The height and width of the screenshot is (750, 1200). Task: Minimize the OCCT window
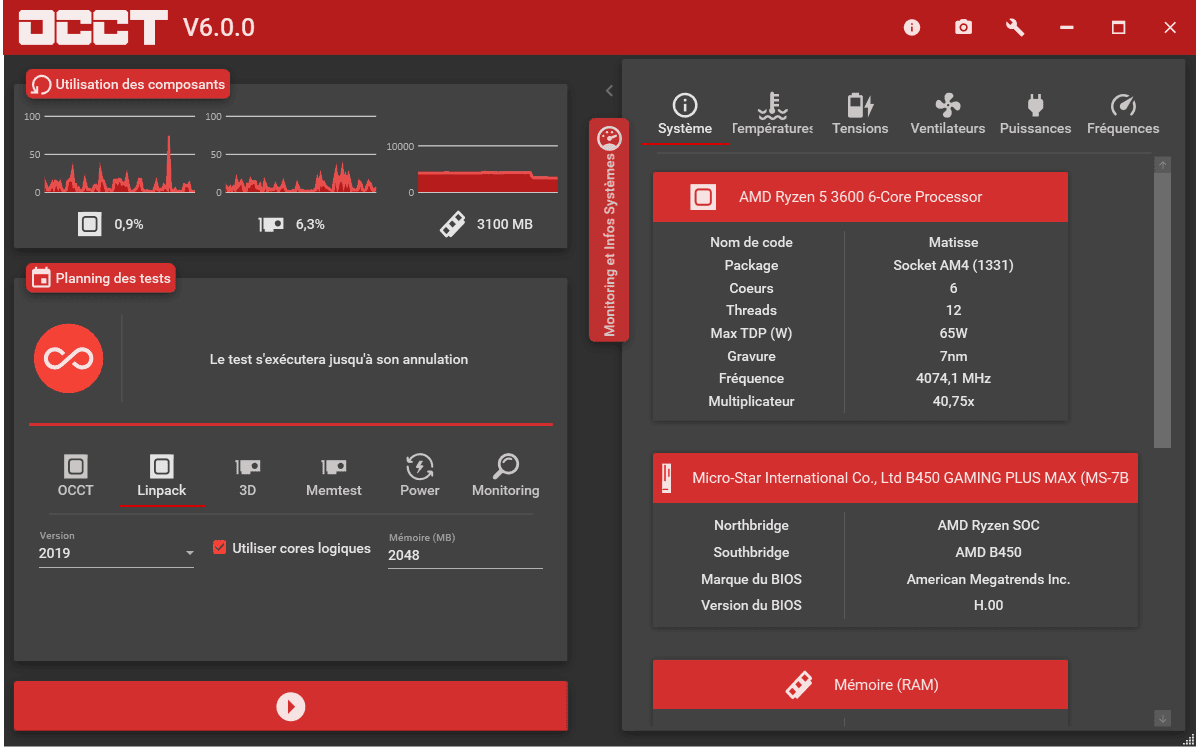pos(1067,28)
